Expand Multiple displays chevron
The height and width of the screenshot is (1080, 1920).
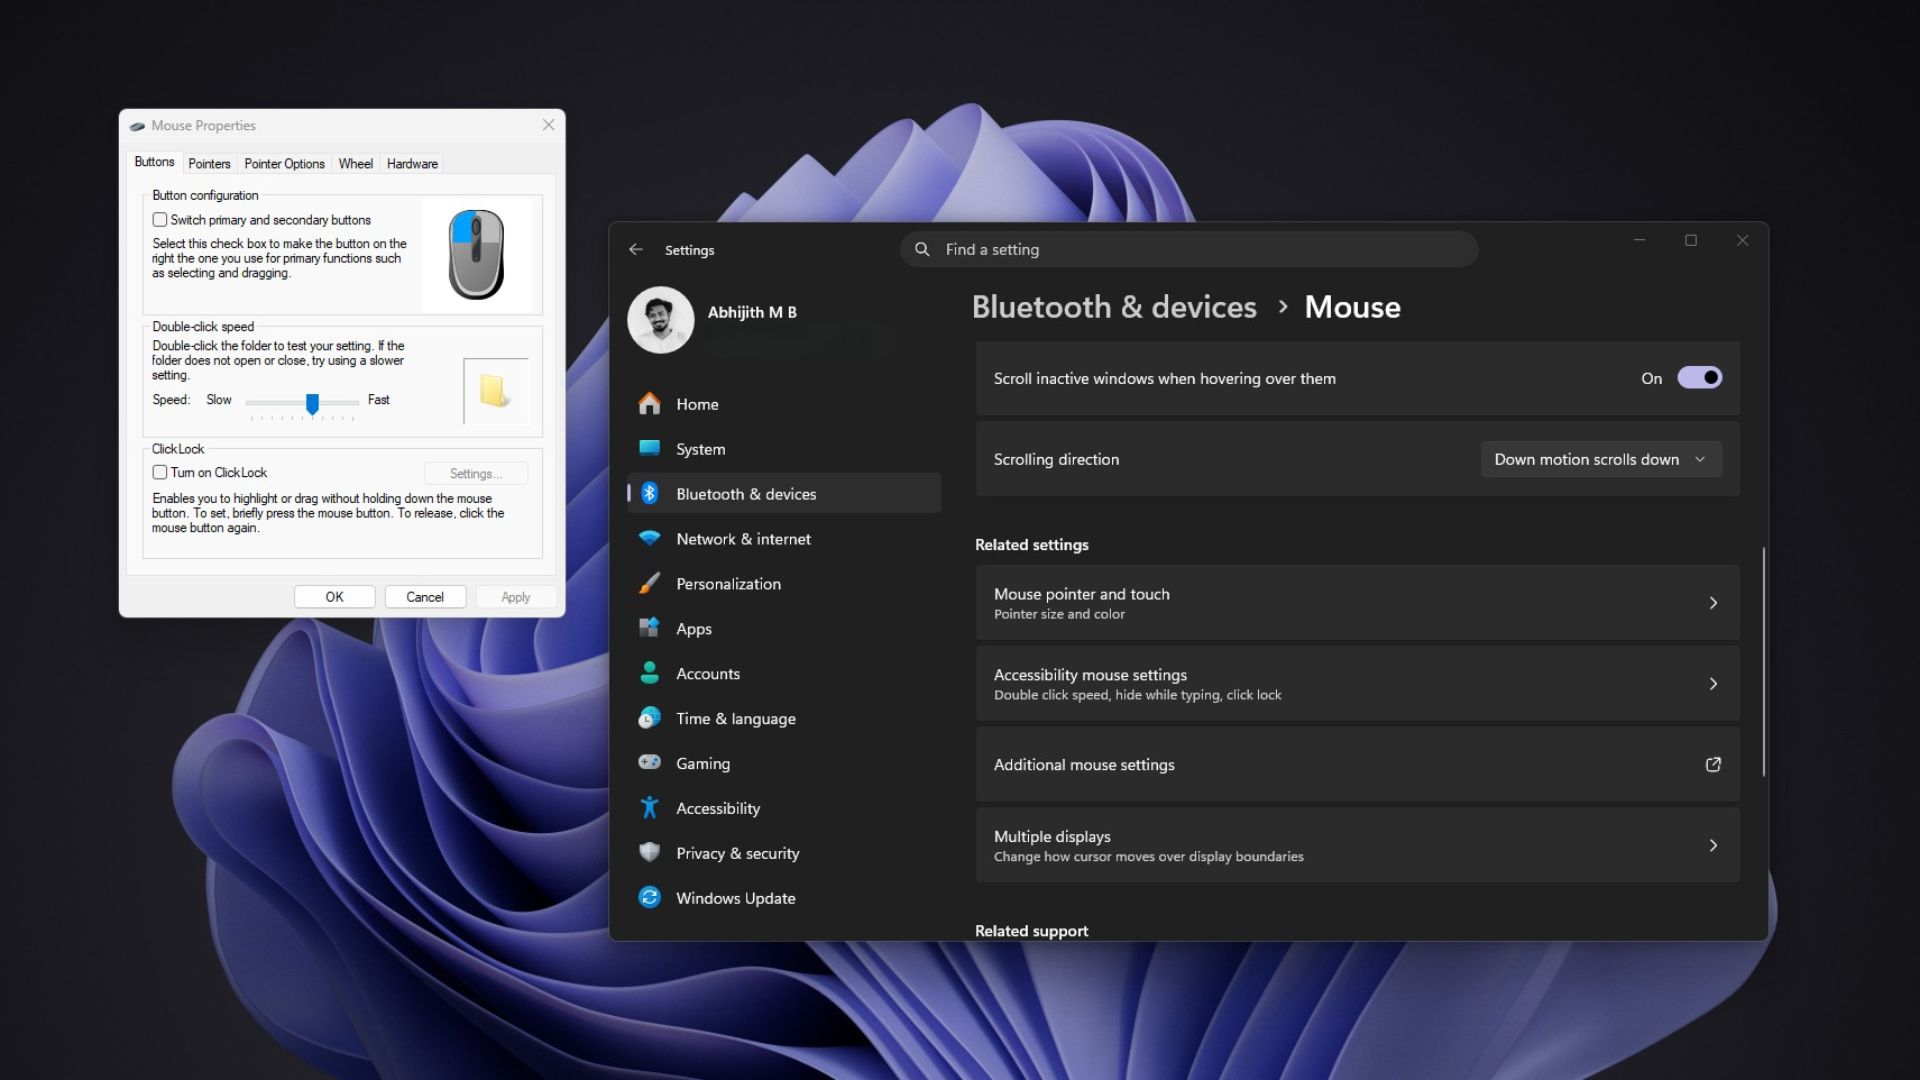pyautogui.click(x=1713, y=845)
